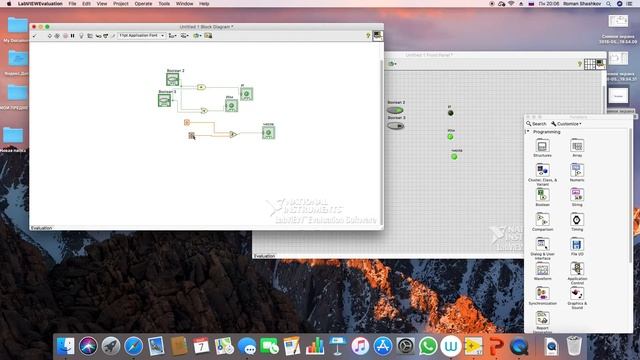Open the Distribute Objects dropdown

pos(185,36)
